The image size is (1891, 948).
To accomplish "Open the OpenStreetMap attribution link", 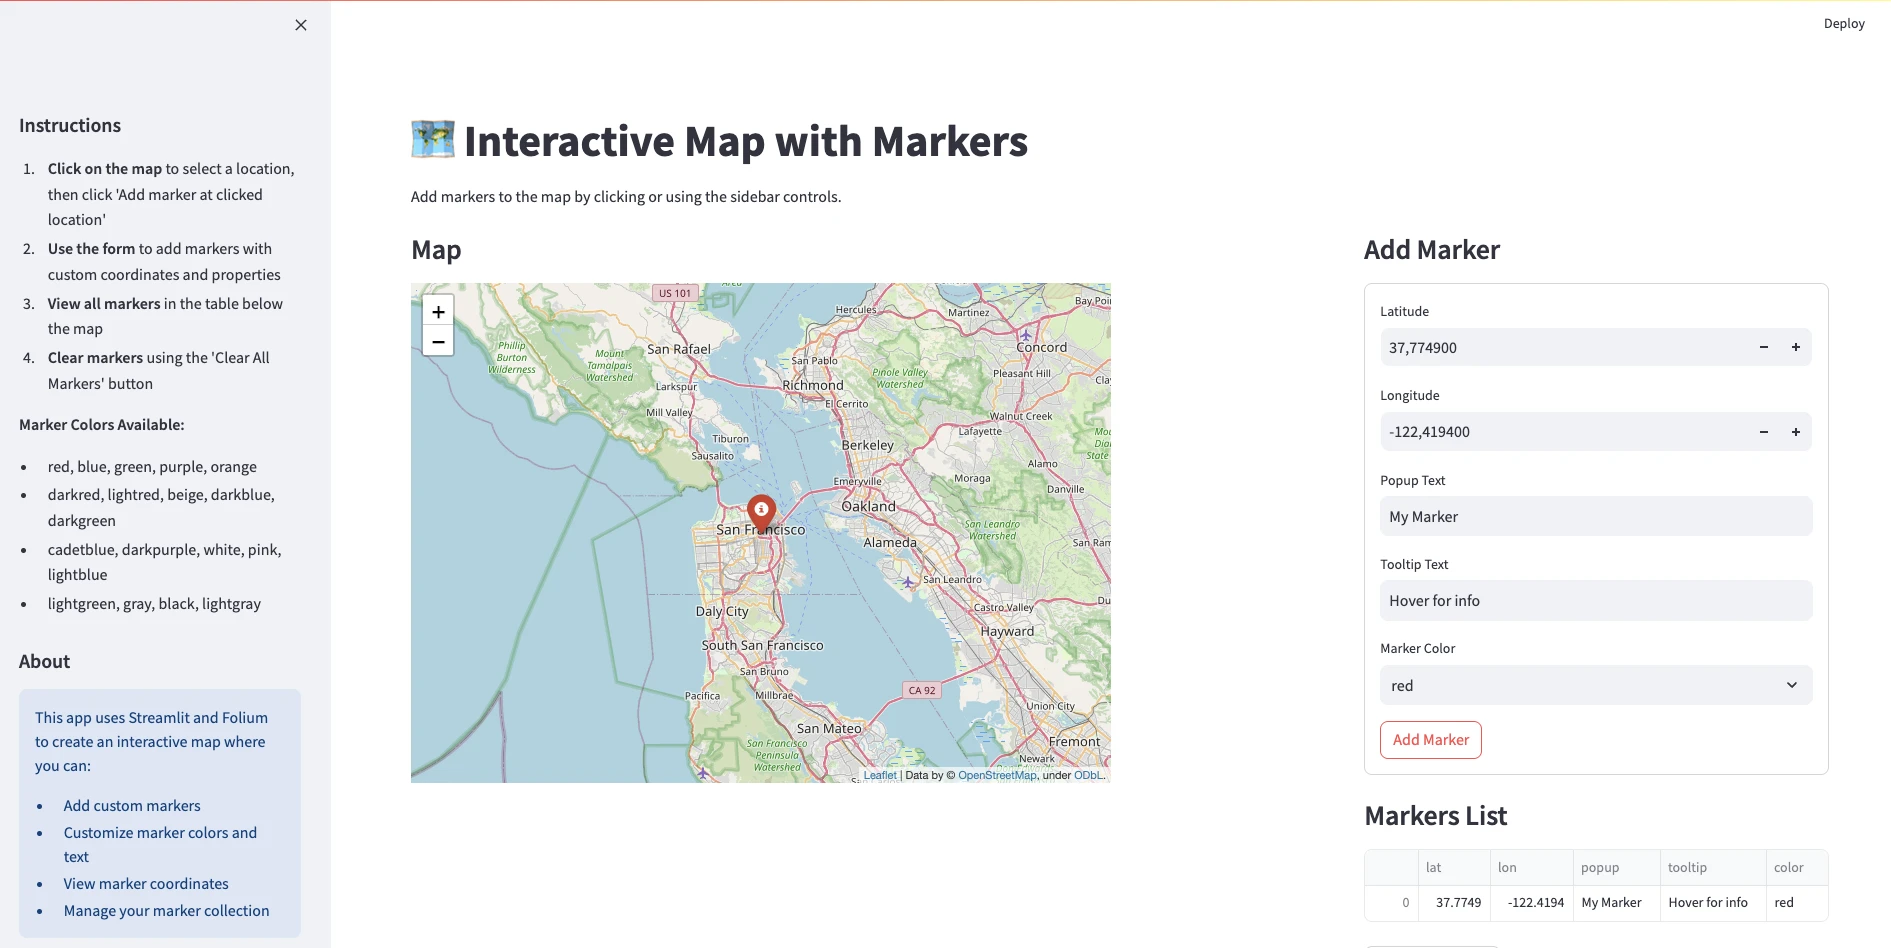I will click(997, 775).
